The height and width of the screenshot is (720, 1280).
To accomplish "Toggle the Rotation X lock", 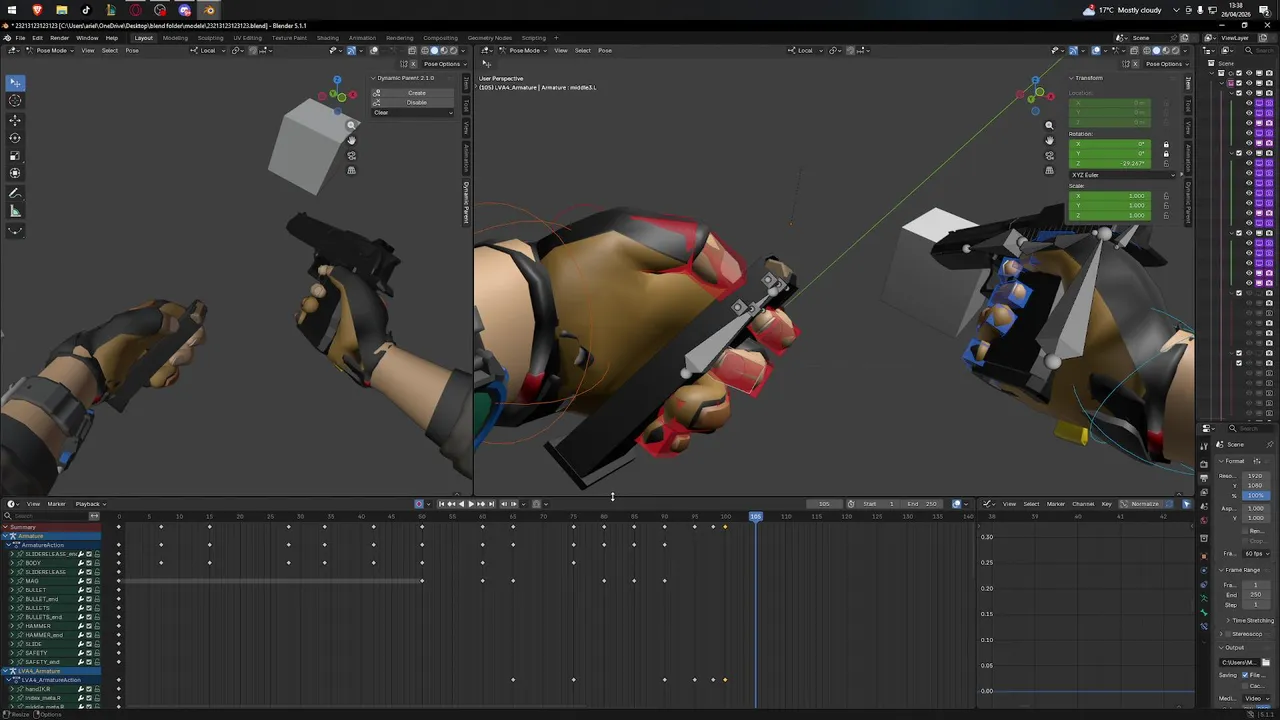I will tap(1166, 145).
